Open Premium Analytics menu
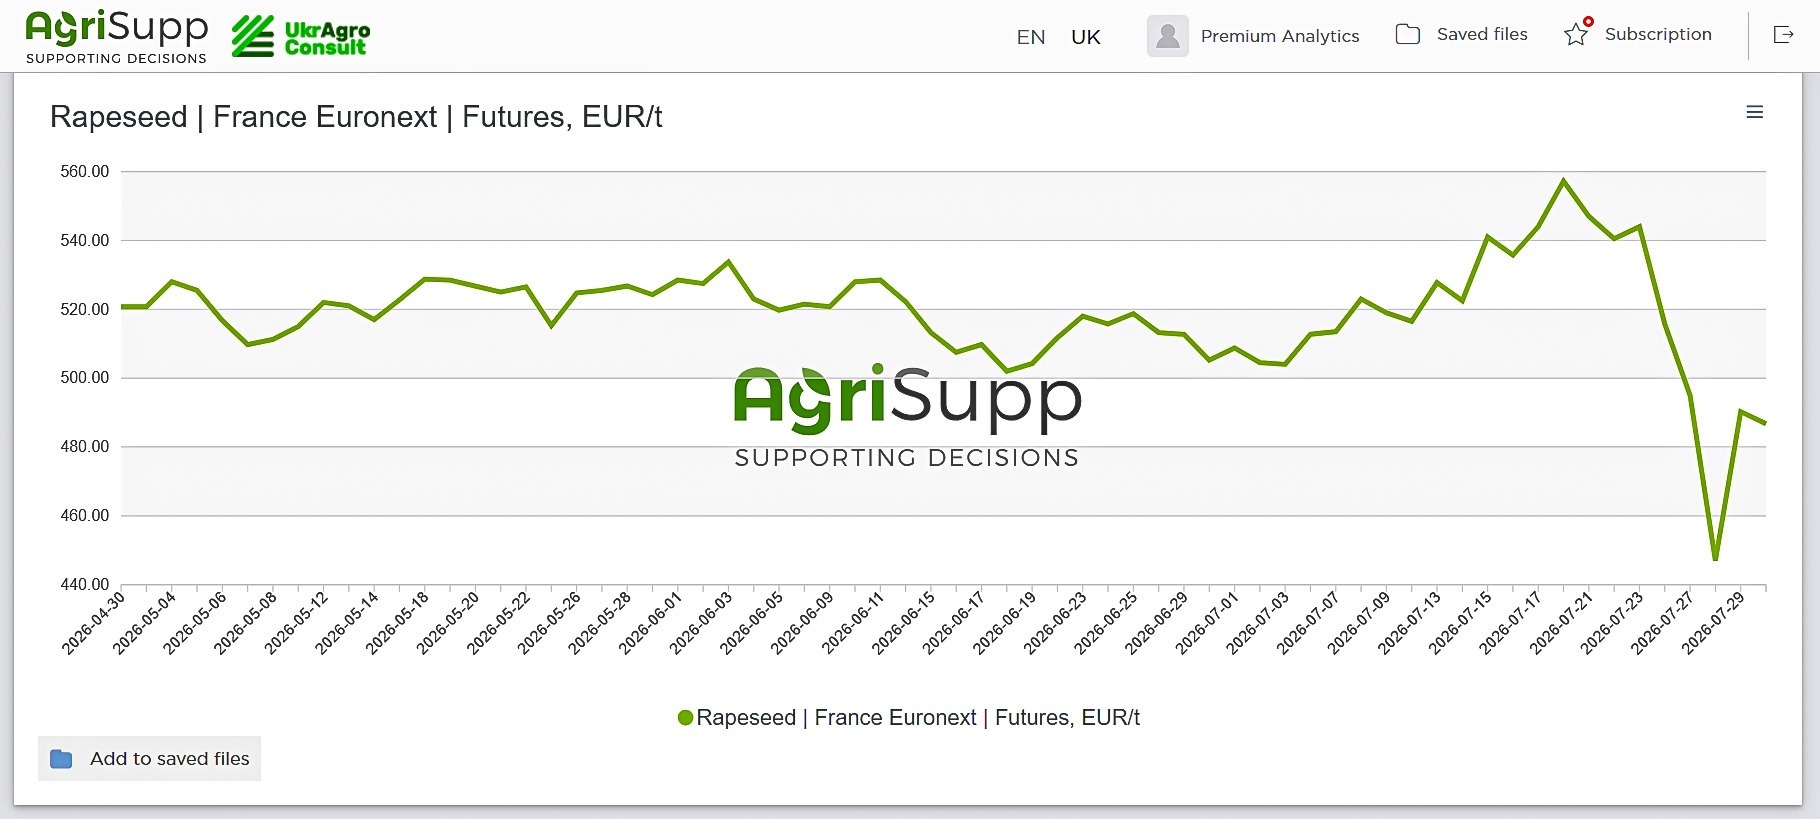 point(1280,36)
